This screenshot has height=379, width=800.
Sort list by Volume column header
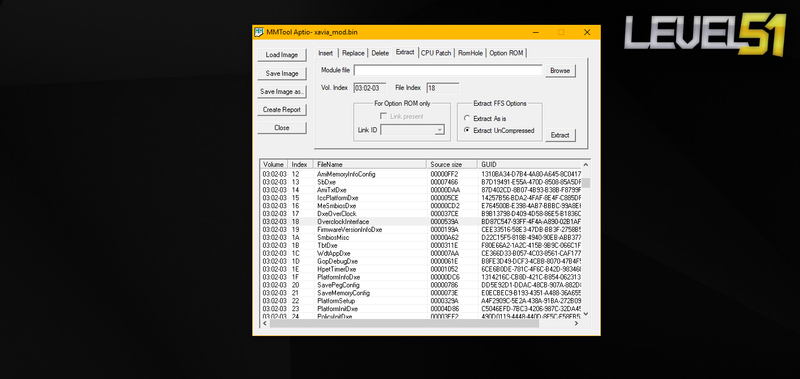pos(274,165)
